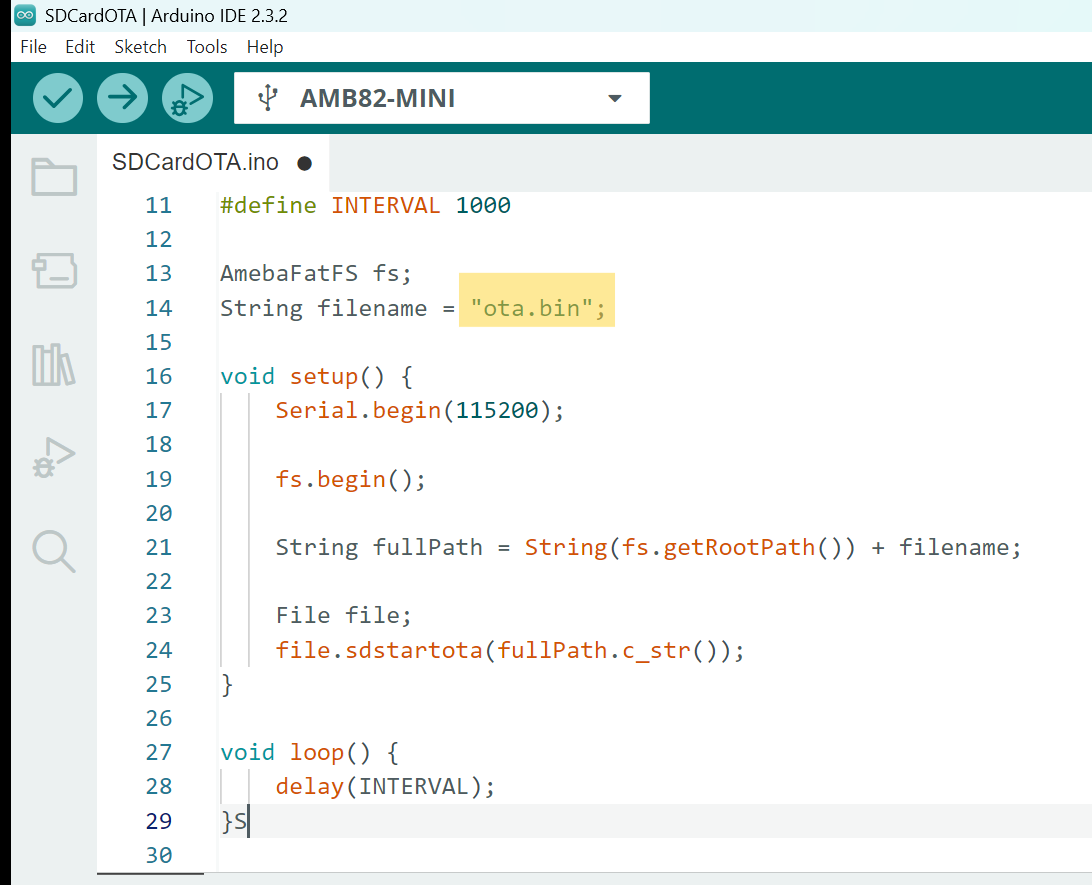Upload the sketch with the arrow button
The width and height of the screenshot is (1092, 885).
pyautogui.click(x=122, y=98)
